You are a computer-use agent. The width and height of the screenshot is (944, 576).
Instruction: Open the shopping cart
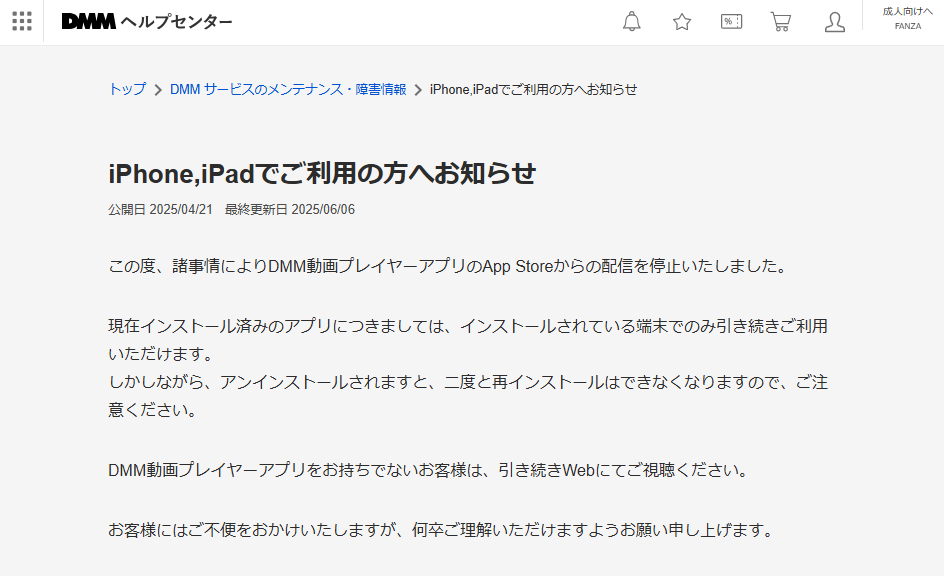click(x=781, y=21)
